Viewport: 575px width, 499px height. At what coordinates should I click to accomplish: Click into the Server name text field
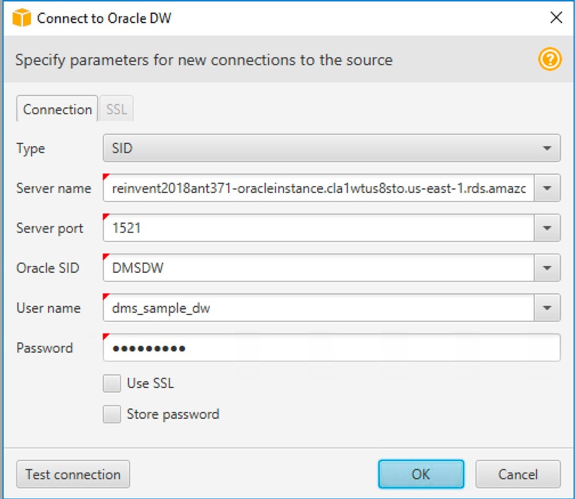[x=319, y=188]
